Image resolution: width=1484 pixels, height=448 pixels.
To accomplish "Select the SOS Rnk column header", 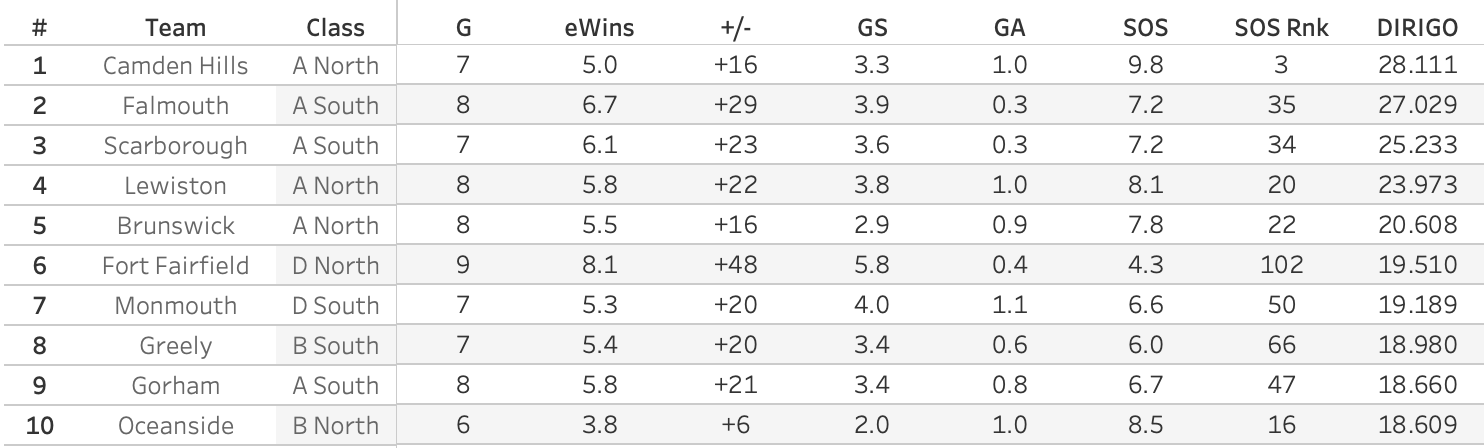I will tap(1281, 28).
